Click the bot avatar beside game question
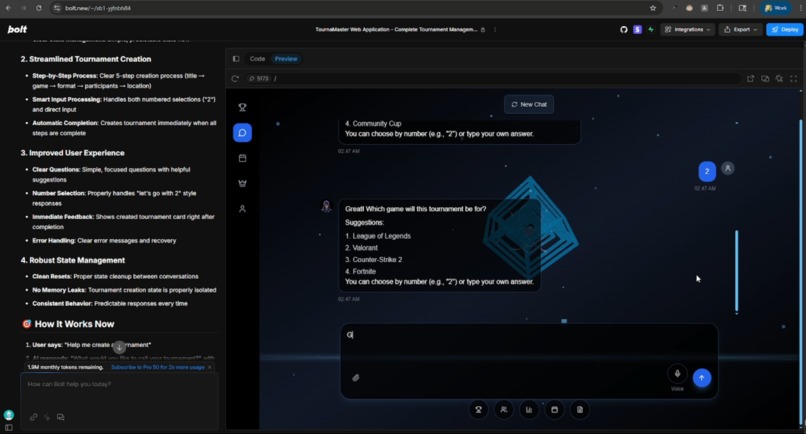This screenshot has width=806, height=434. pos(326,206)
